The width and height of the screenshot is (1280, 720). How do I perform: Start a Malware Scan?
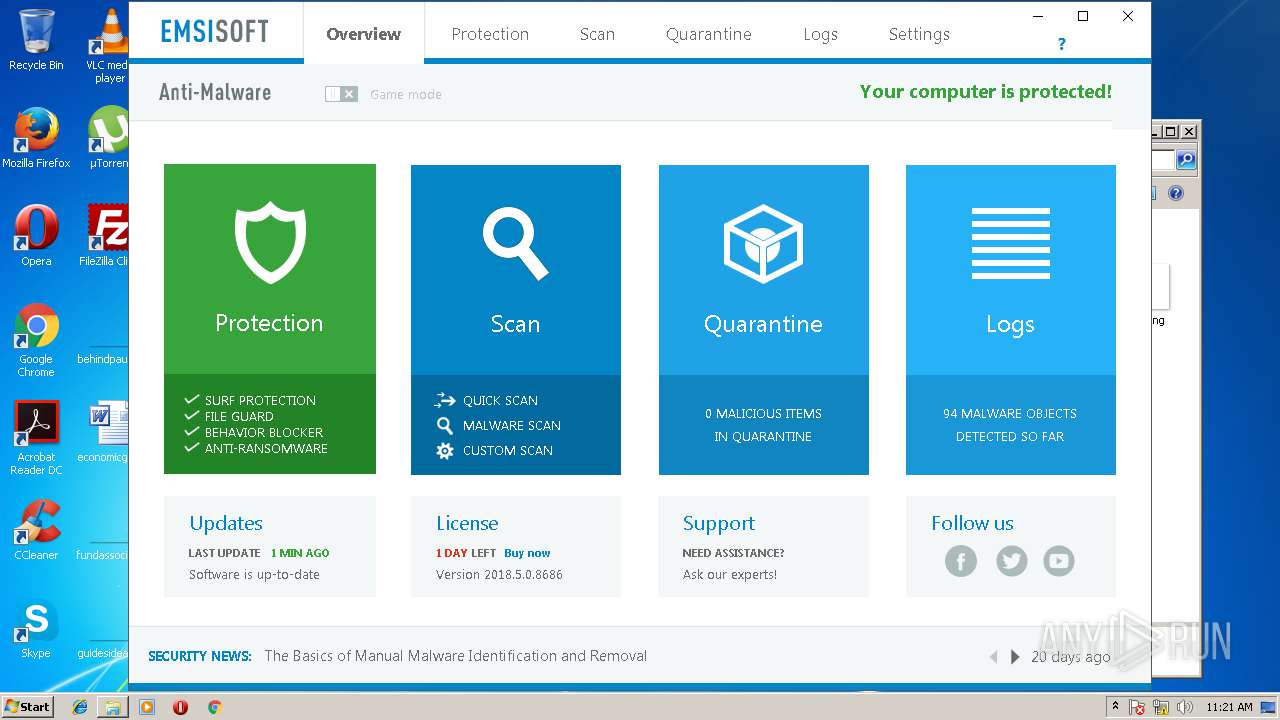coord(498,425)
